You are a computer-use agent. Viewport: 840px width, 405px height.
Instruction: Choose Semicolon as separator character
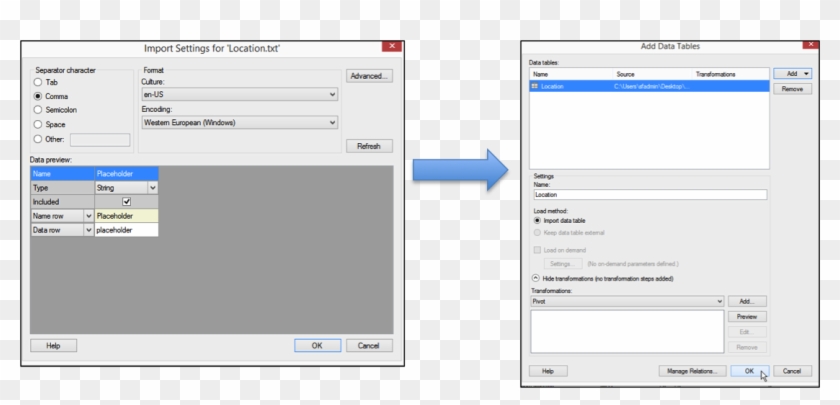39,110
